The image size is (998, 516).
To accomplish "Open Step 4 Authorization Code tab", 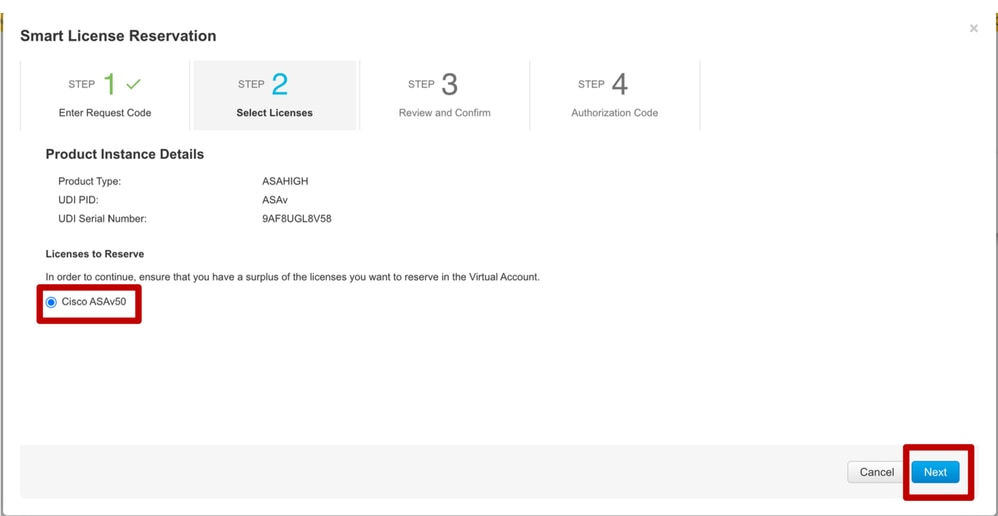I will pos(614,95).
